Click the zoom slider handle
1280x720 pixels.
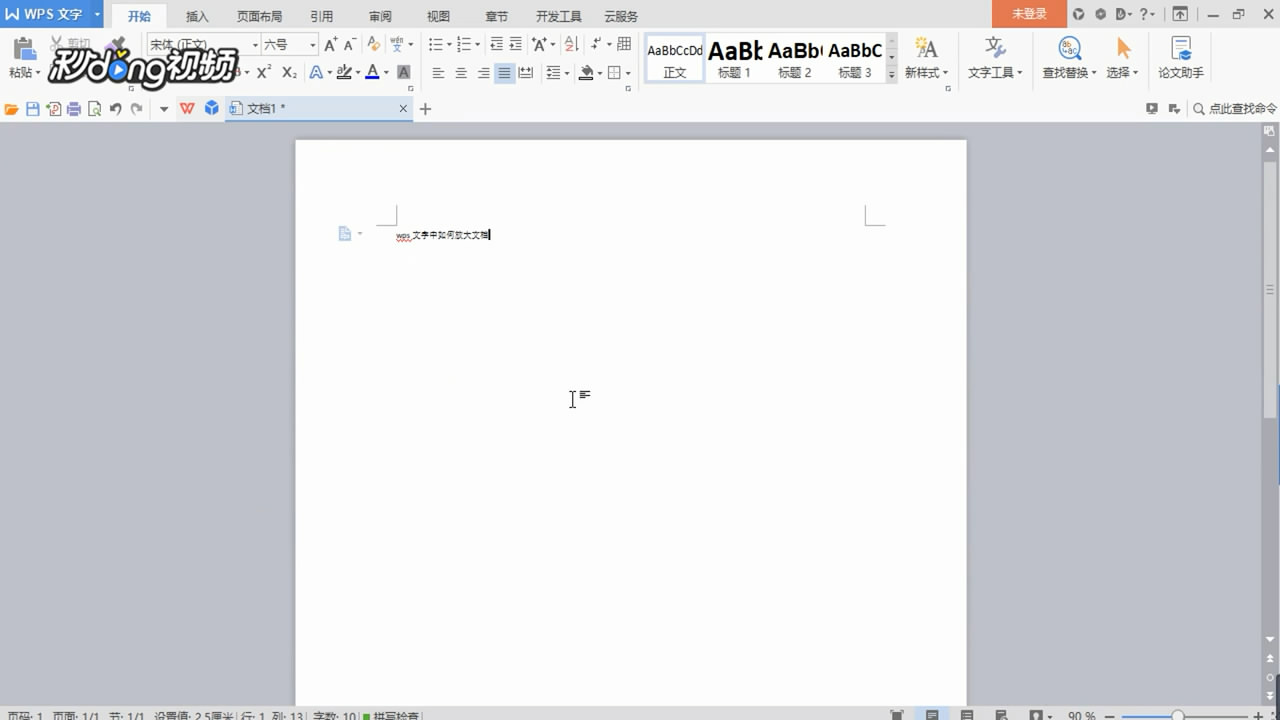tap(1178, 716)
